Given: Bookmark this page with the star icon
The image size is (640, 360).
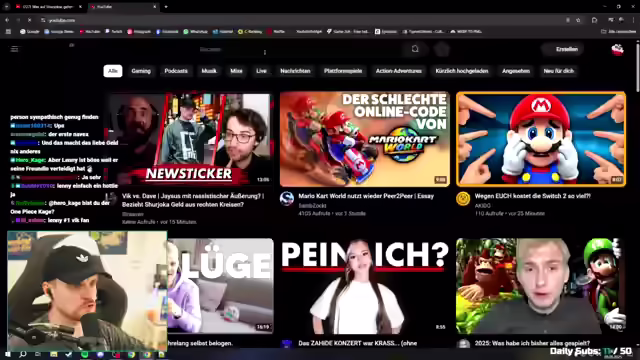Looking at the screenshot, I should [578, 20].
